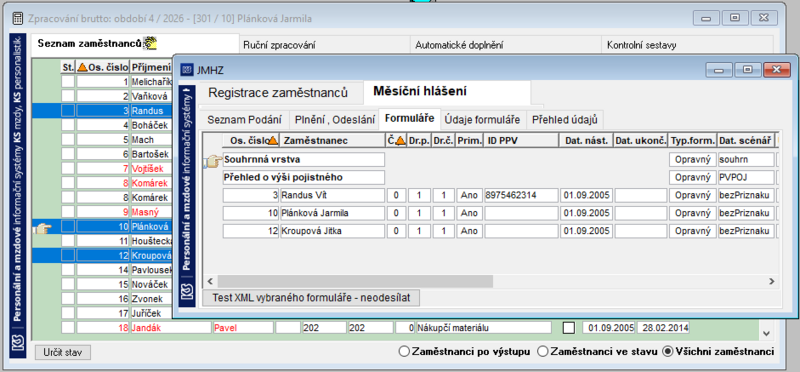The image size is (800, 372).
Task: Click empty ID PPV field for Plánková Jarmila
Action: pos(521,213)
